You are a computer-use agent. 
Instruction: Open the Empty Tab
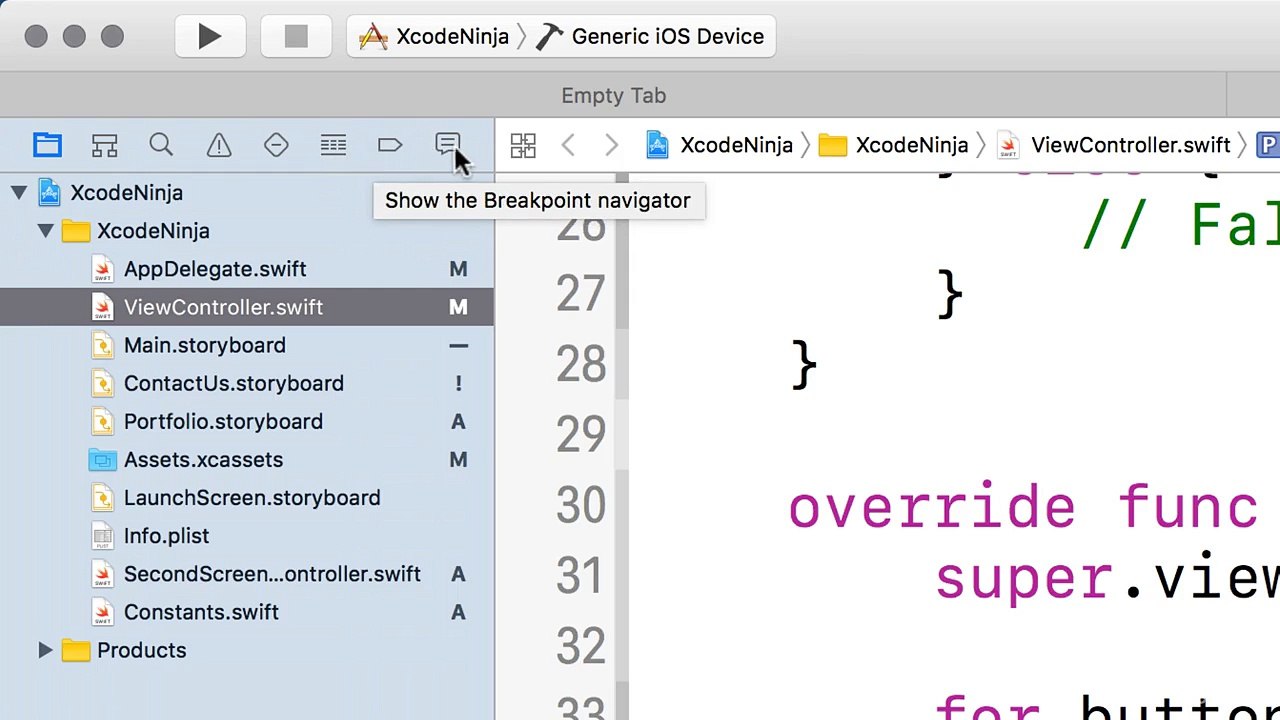pyautogui.click(x=613, y=96)
